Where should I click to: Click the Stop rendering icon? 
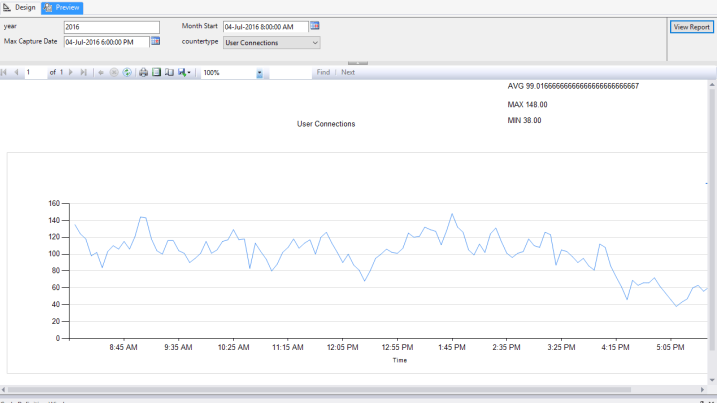click(113, 73)
